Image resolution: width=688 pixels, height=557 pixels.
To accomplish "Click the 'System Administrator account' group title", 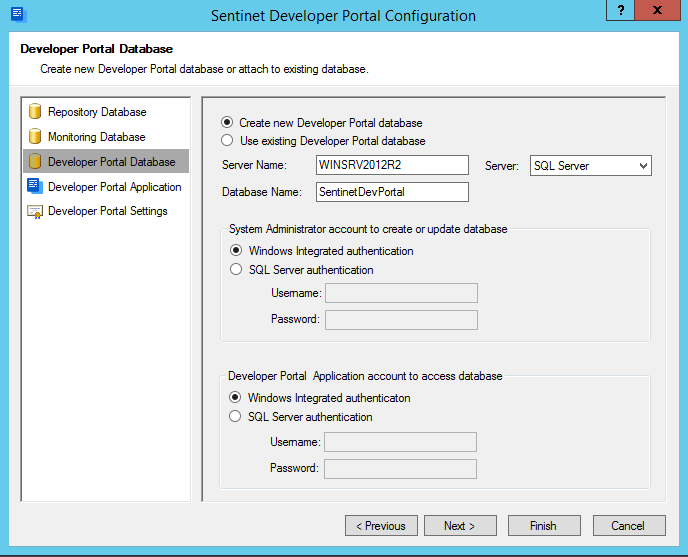I will coord(368,229).
